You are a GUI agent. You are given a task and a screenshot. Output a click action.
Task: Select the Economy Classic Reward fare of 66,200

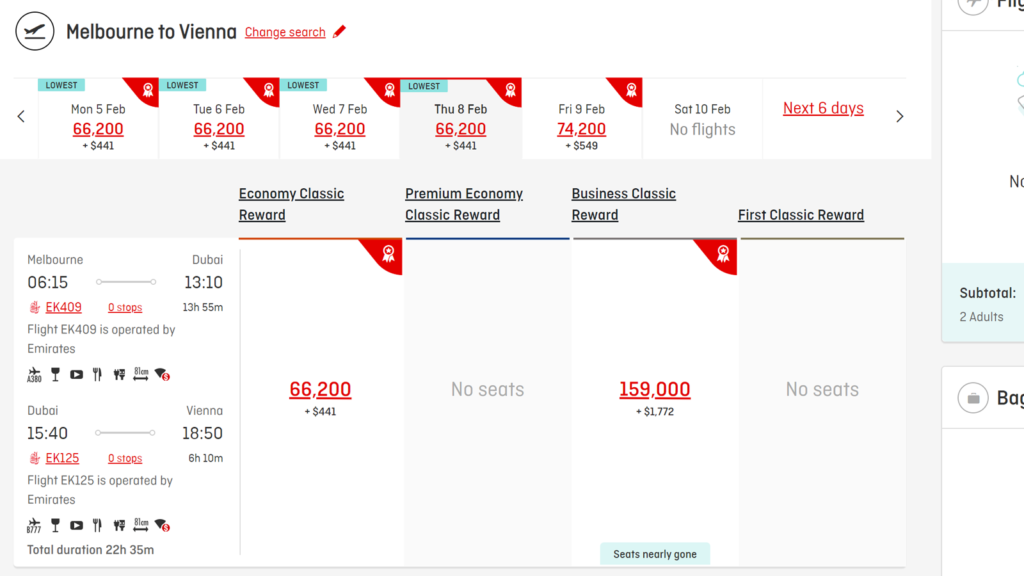tap(320, 388)
